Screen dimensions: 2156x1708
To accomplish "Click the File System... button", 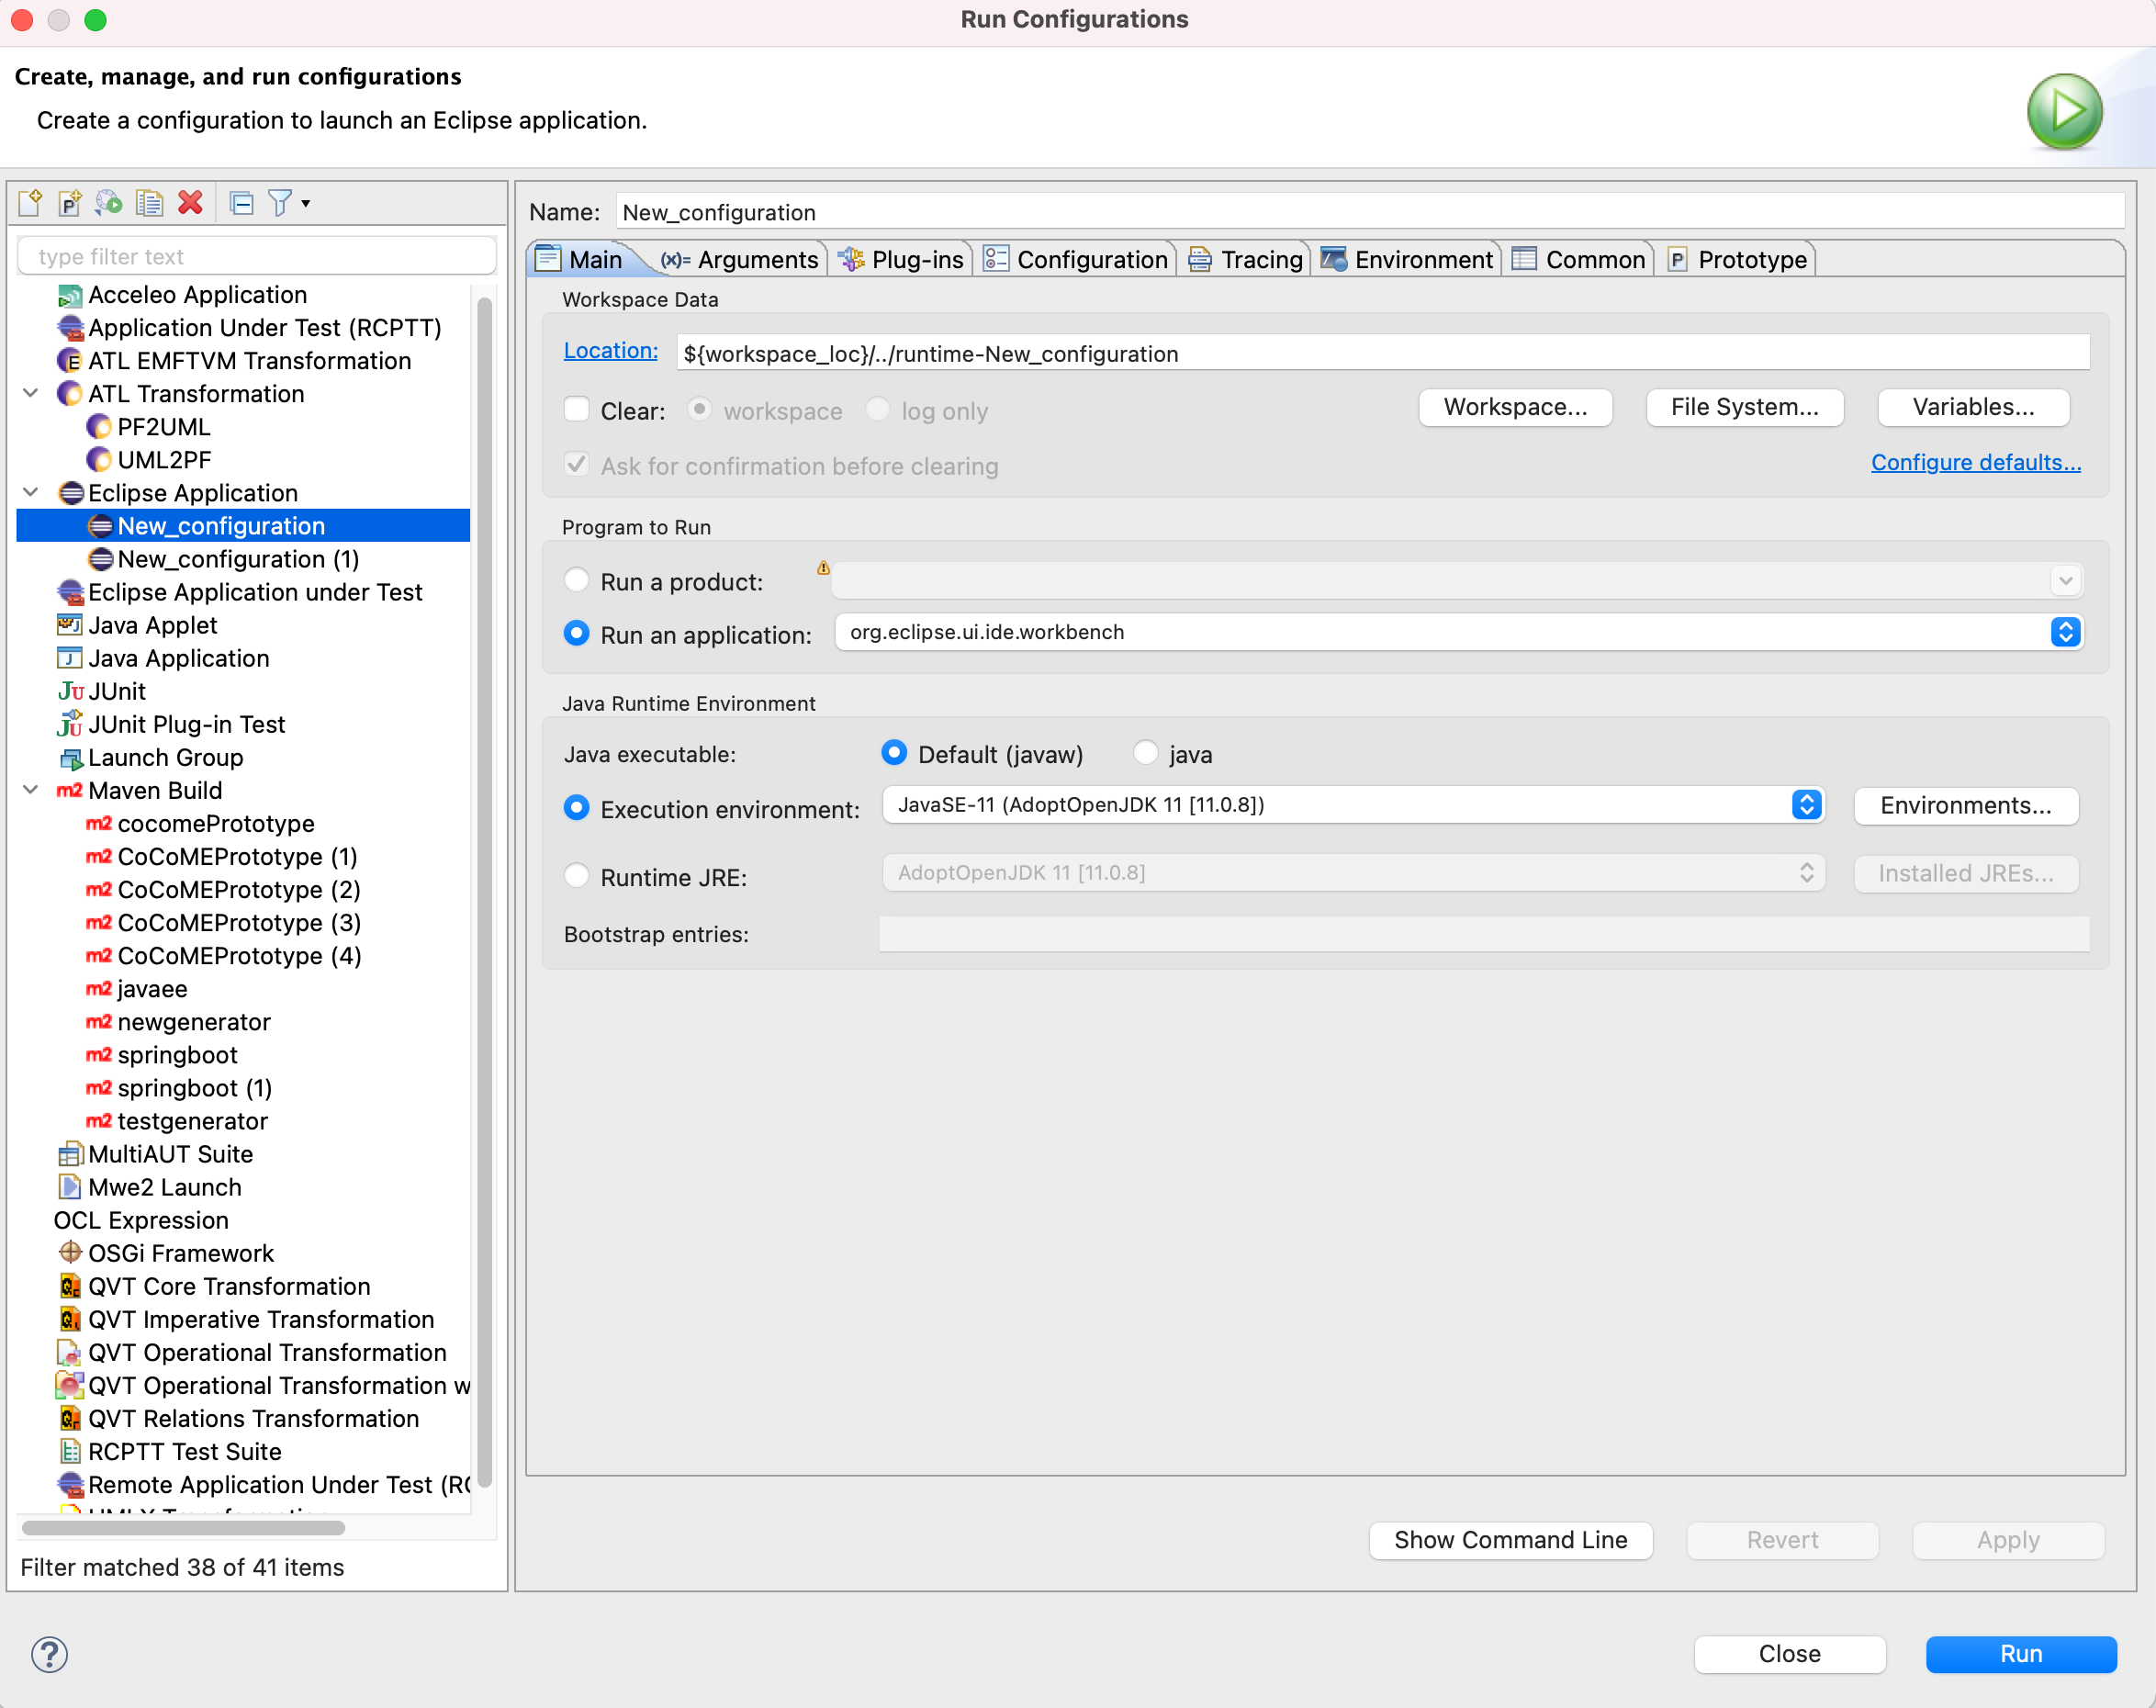I will pos(1744,407).
